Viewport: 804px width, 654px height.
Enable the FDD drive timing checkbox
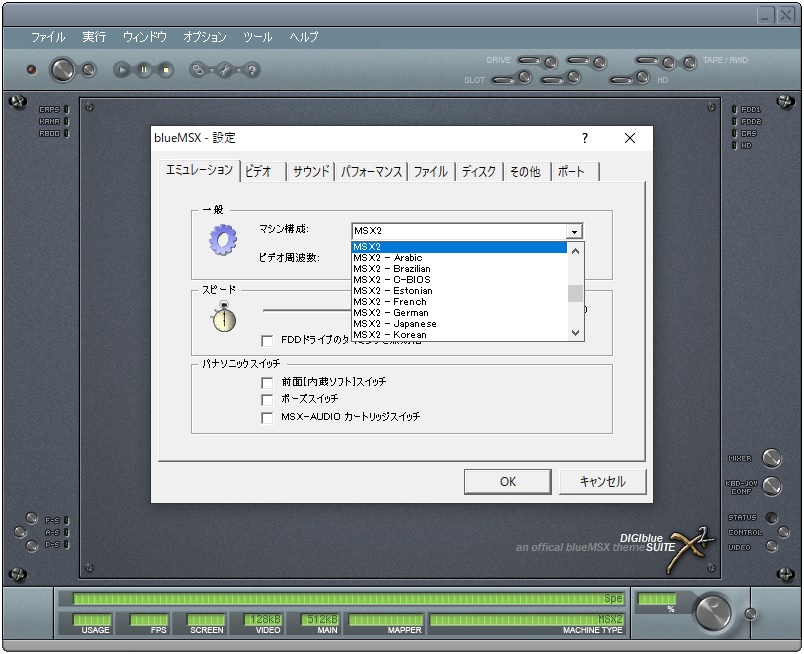click(267, 341)
